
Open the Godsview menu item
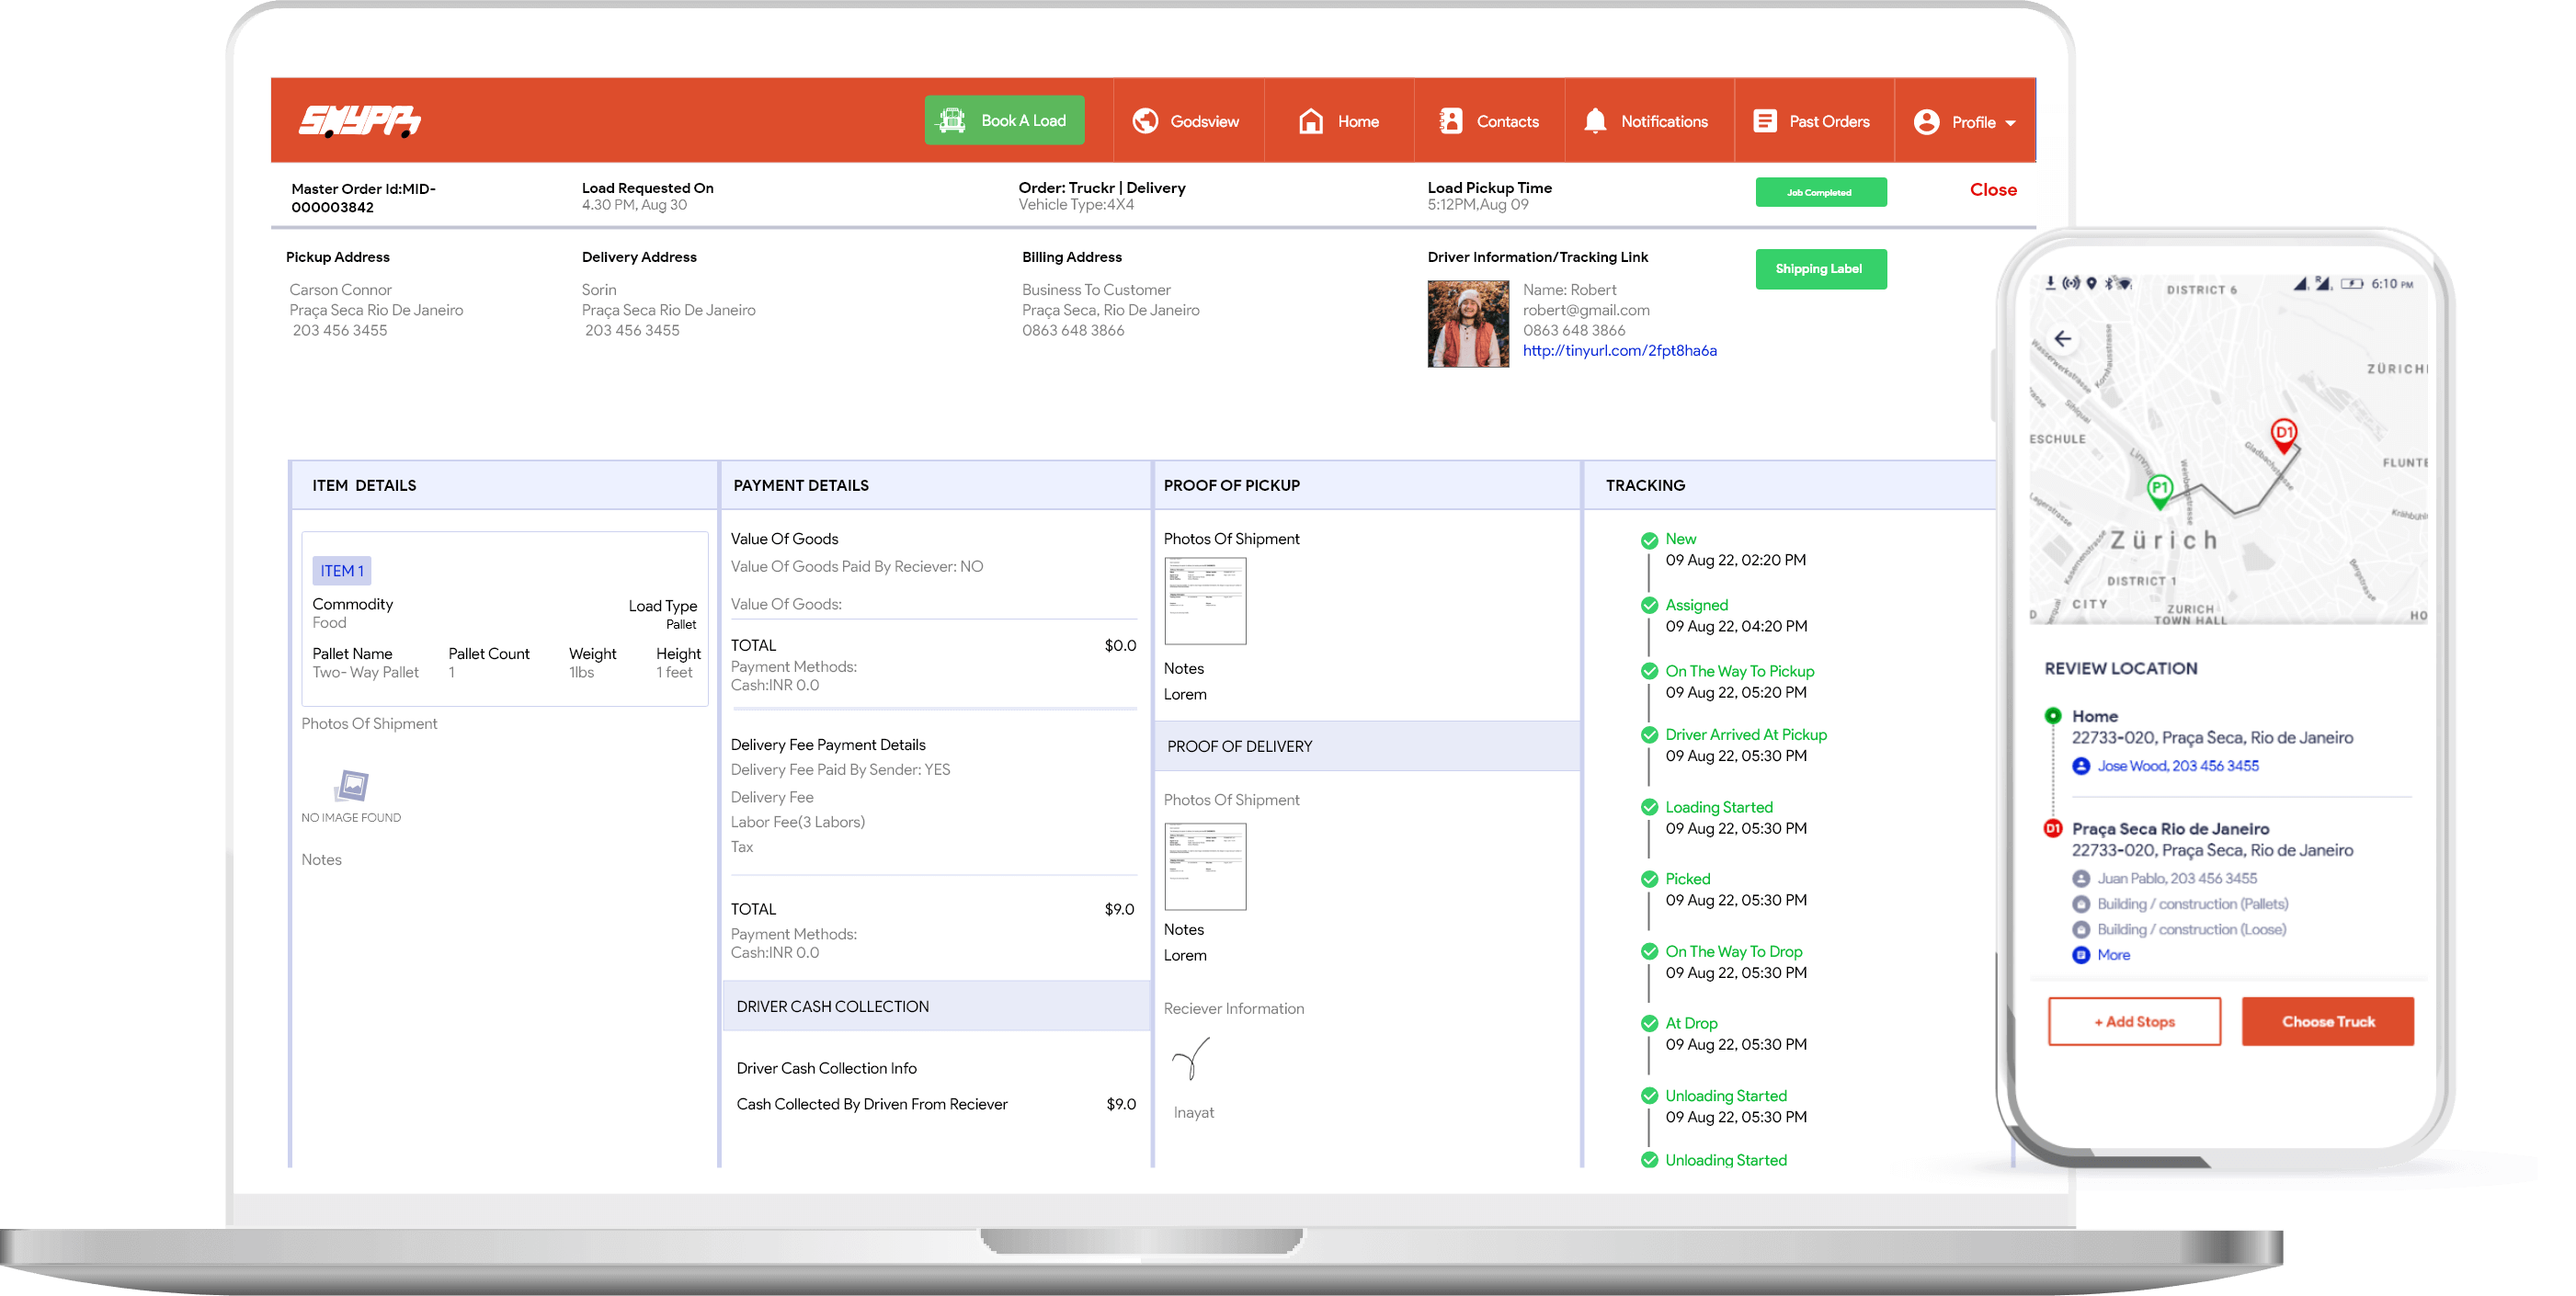pos(1186,121)
